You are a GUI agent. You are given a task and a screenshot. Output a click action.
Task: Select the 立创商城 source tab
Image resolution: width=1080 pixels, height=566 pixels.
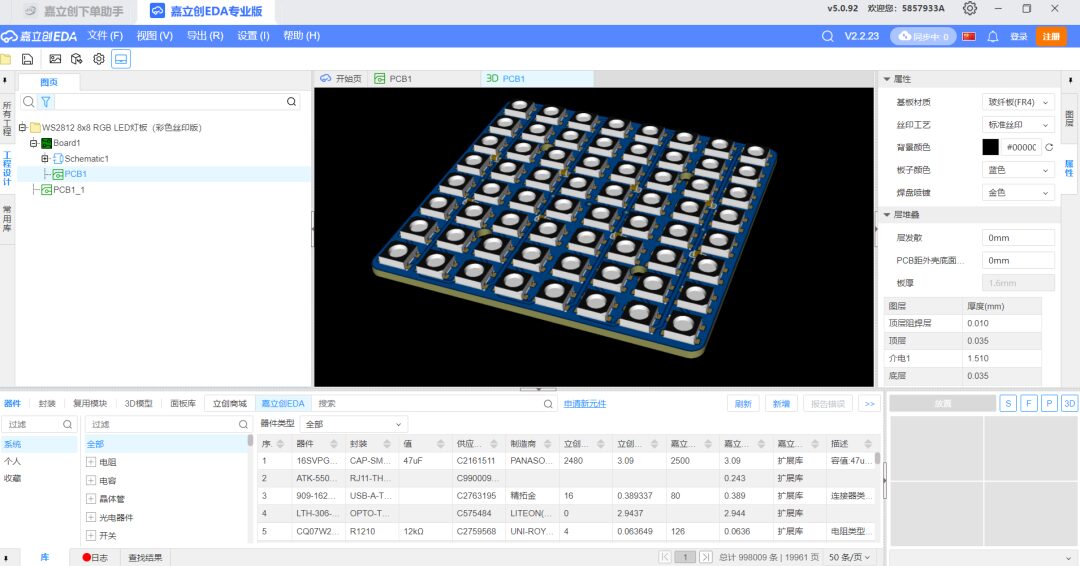pyautogui.click(x=229, y=403)
